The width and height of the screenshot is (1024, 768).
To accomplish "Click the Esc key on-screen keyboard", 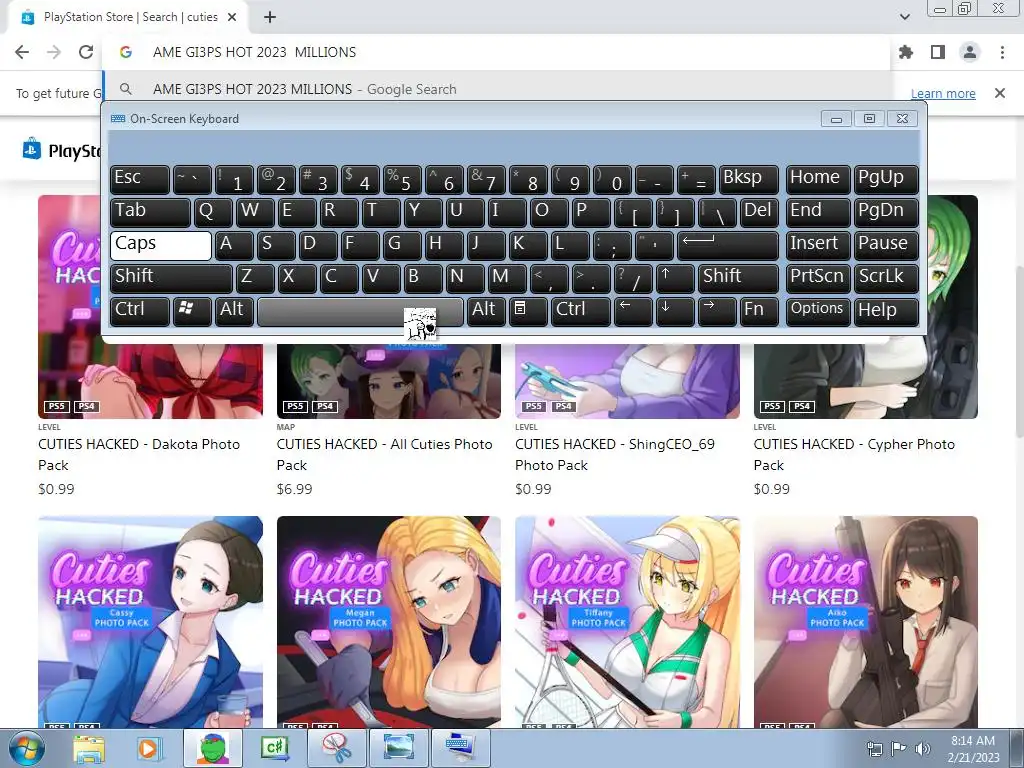I will 140,179.
